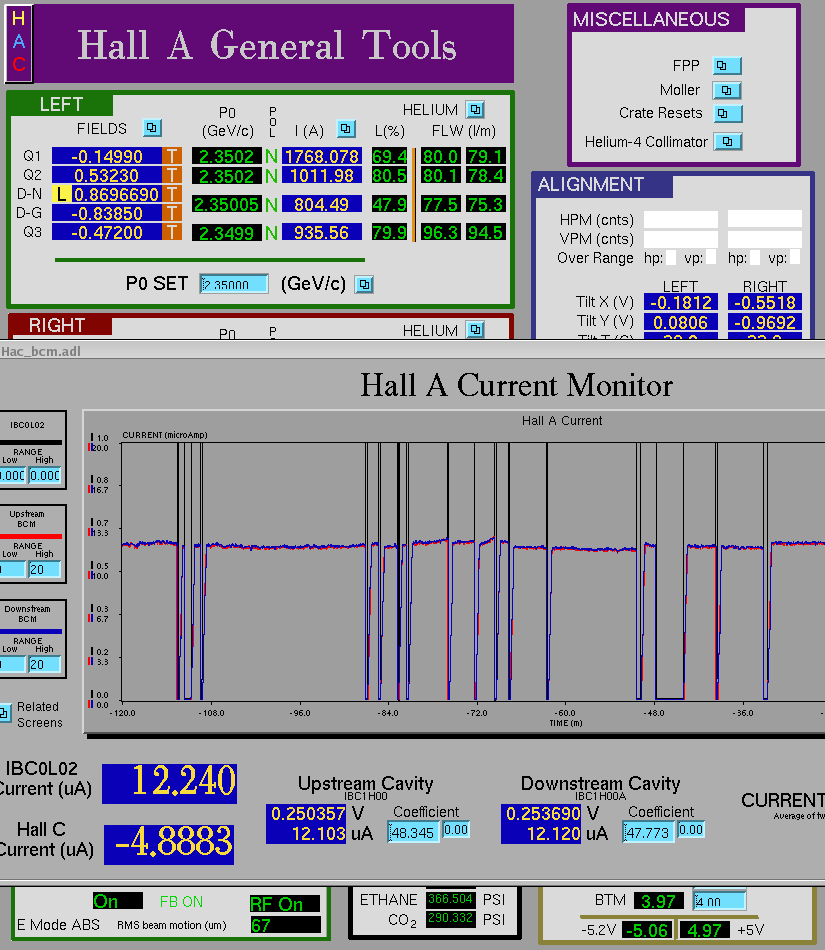Click the first HPM counts field
The image size is (825, 950).
click(681, 219)
